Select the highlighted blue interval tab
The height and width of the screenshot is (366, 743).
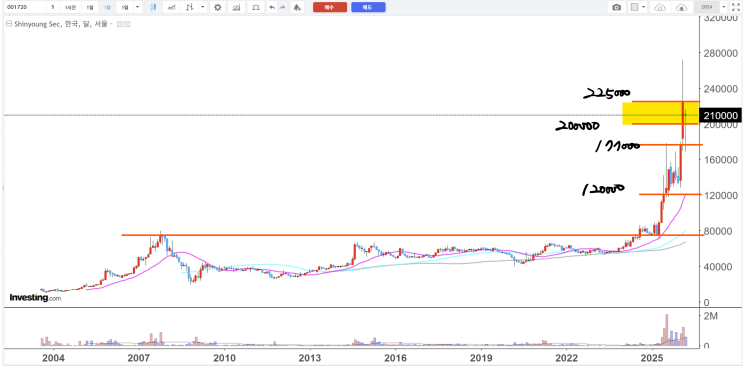[108, 7]
